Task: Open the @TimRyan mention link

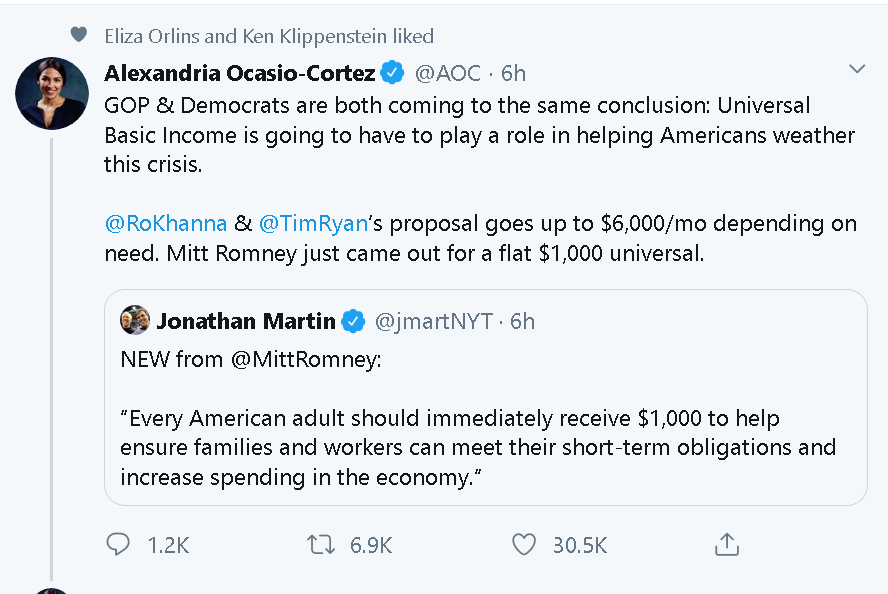Action: tap(313, 224)
